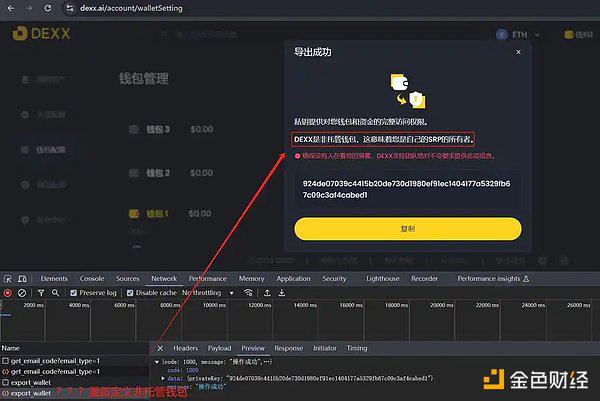Switch to the Memory tab
The width and height of the screenshot is (600, 401).
[251, 279]
